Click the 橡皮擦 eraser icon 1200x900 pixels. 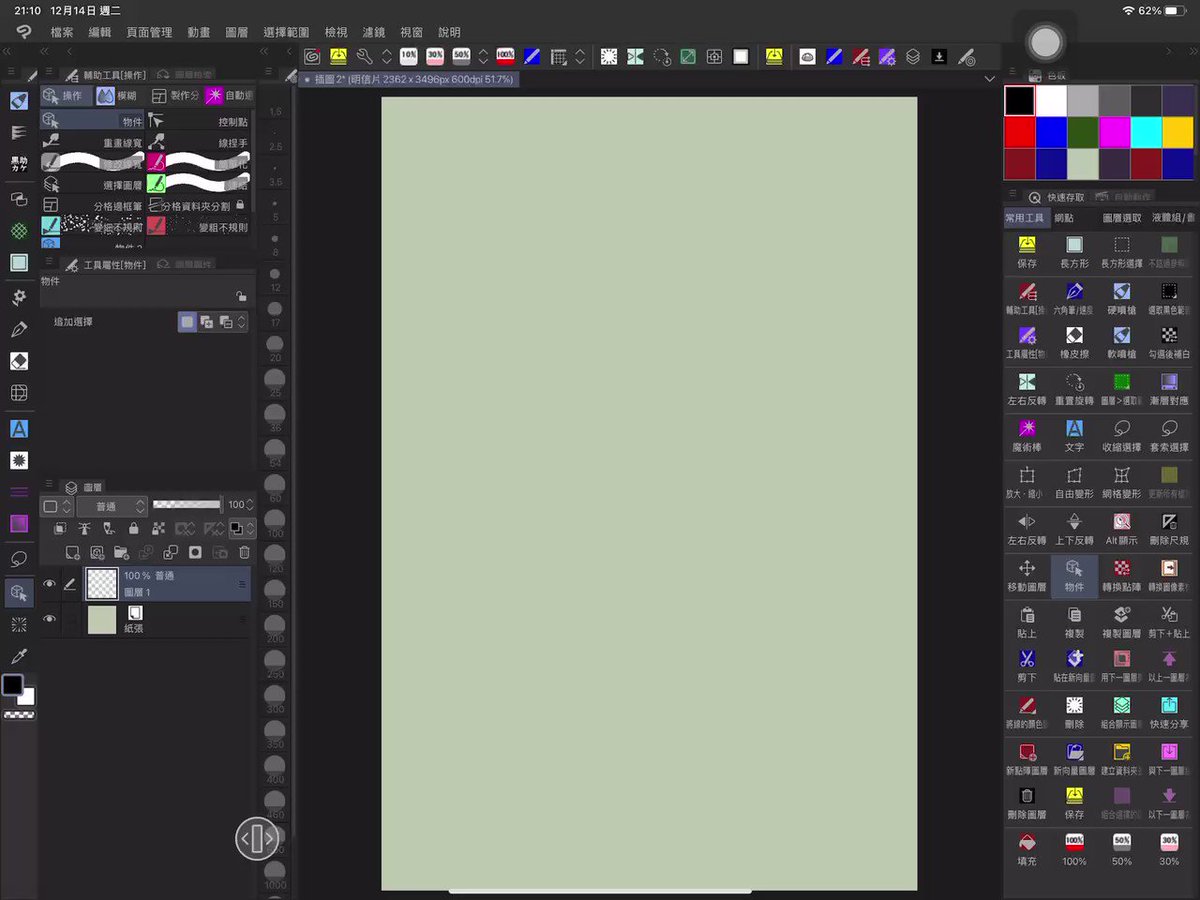click(x=1074, y=335)
